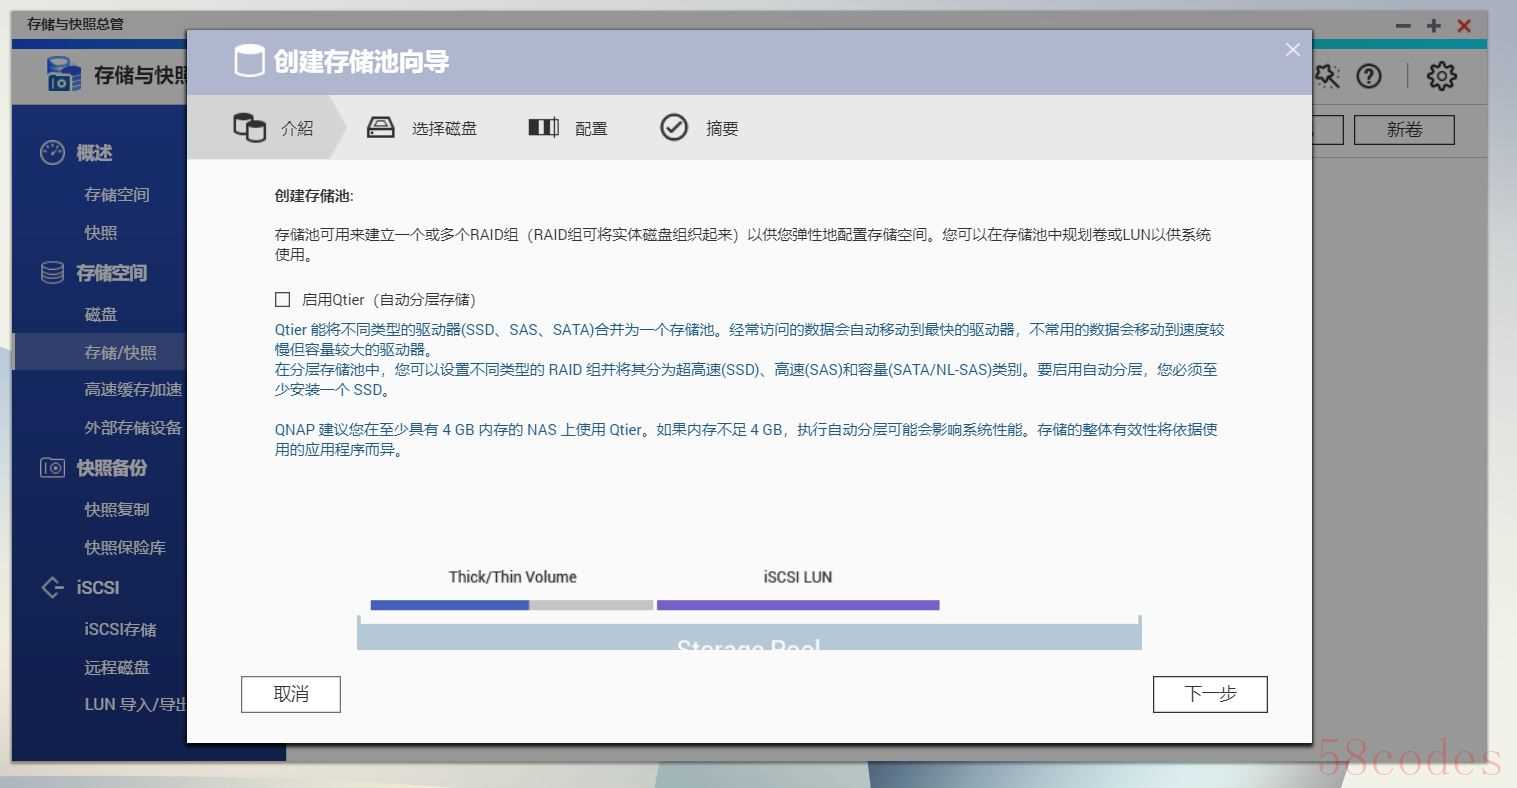Click 下一步 to proceed
The width and height of the screenshot is (1517, 788).
(x=1210, y=695)
